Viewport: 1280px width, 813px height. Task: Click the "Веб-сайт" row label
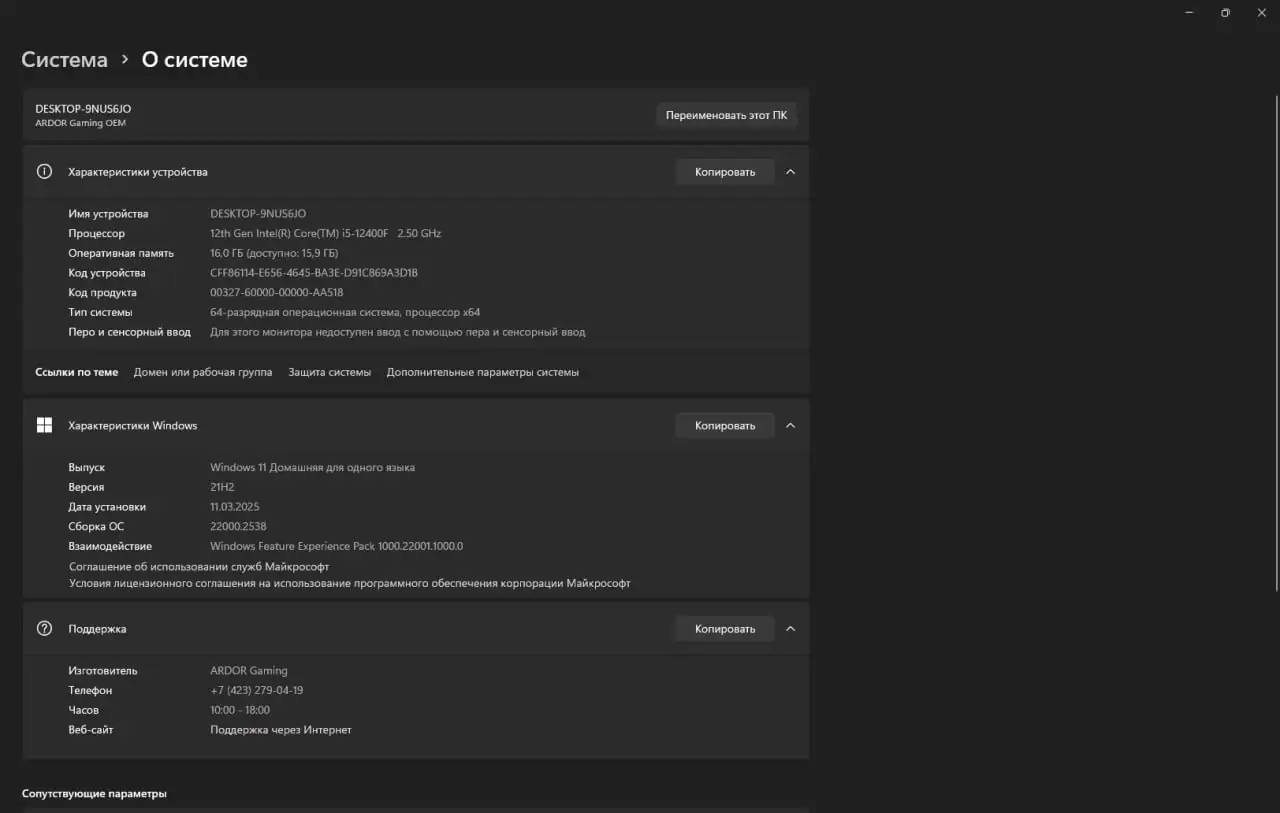click(91, 730)
